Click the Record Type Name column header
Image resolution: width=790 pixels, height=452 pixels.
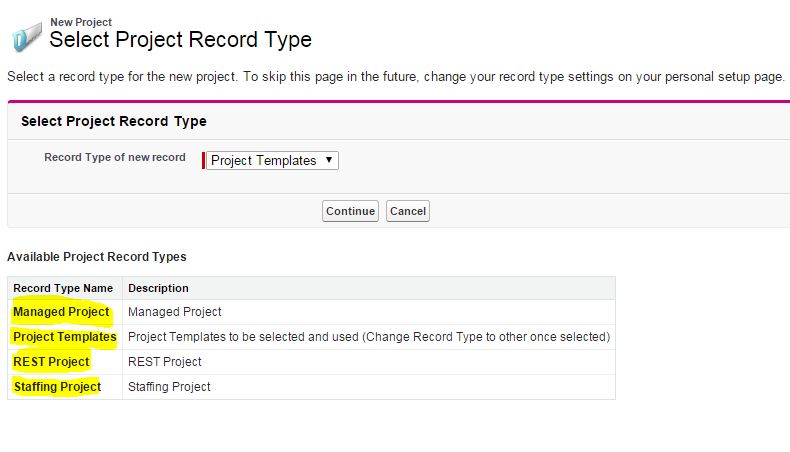coord(63,288)
